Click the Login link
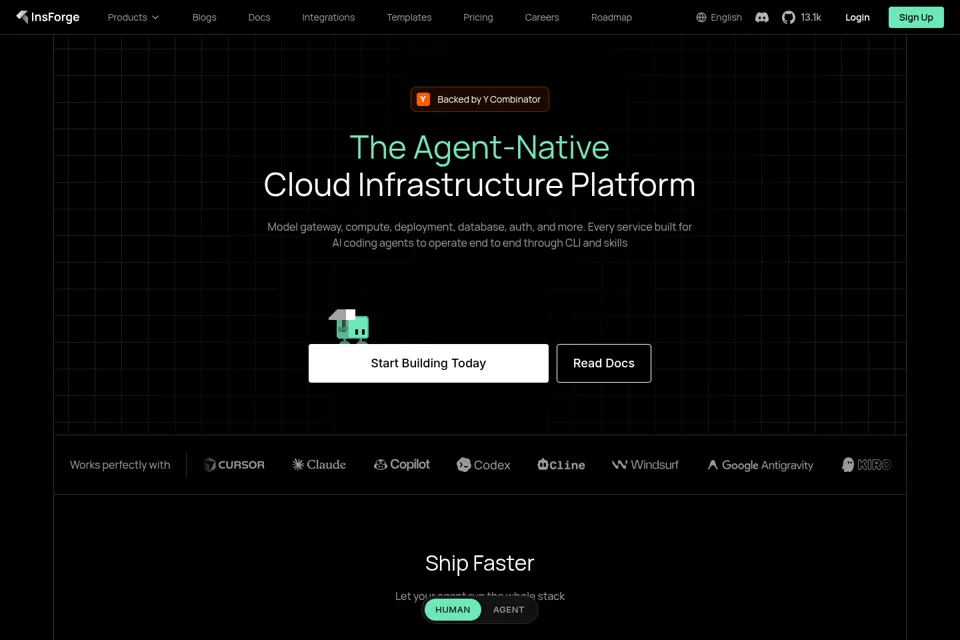 pyautogui.click(x=857, y=17)
